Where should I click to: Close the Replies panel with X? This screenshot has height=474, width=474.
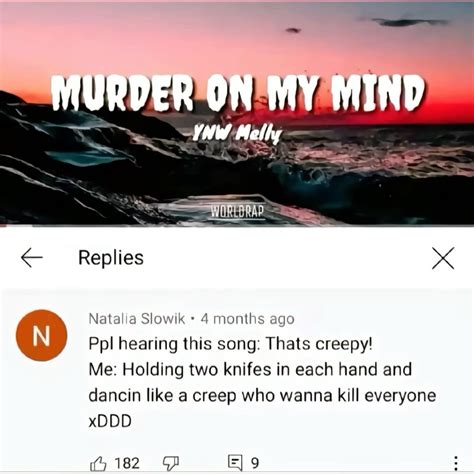[443, 258]
